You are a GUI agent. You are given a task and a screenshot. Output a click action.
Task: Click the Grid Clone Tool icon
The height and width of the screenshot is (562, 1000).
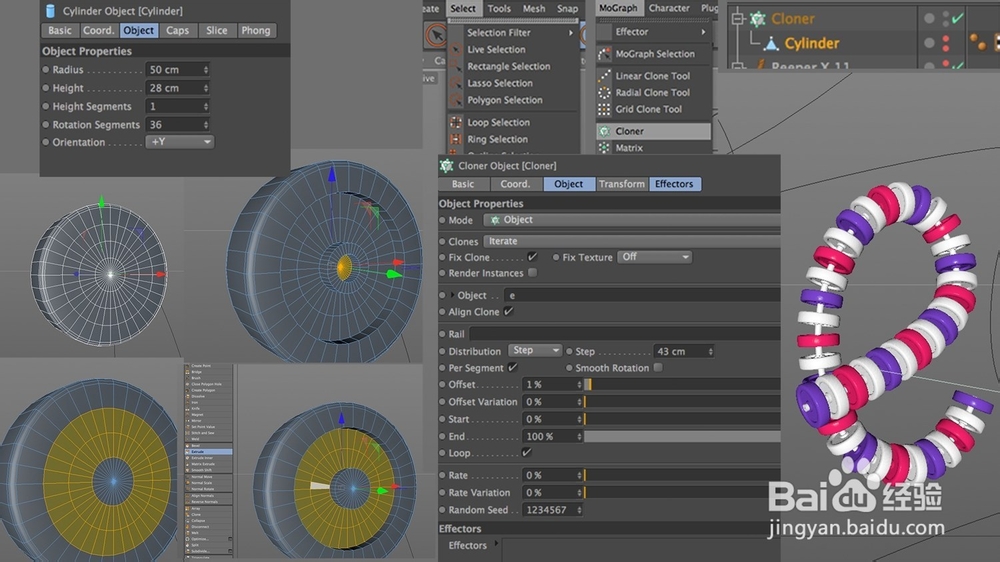(604, 109)
